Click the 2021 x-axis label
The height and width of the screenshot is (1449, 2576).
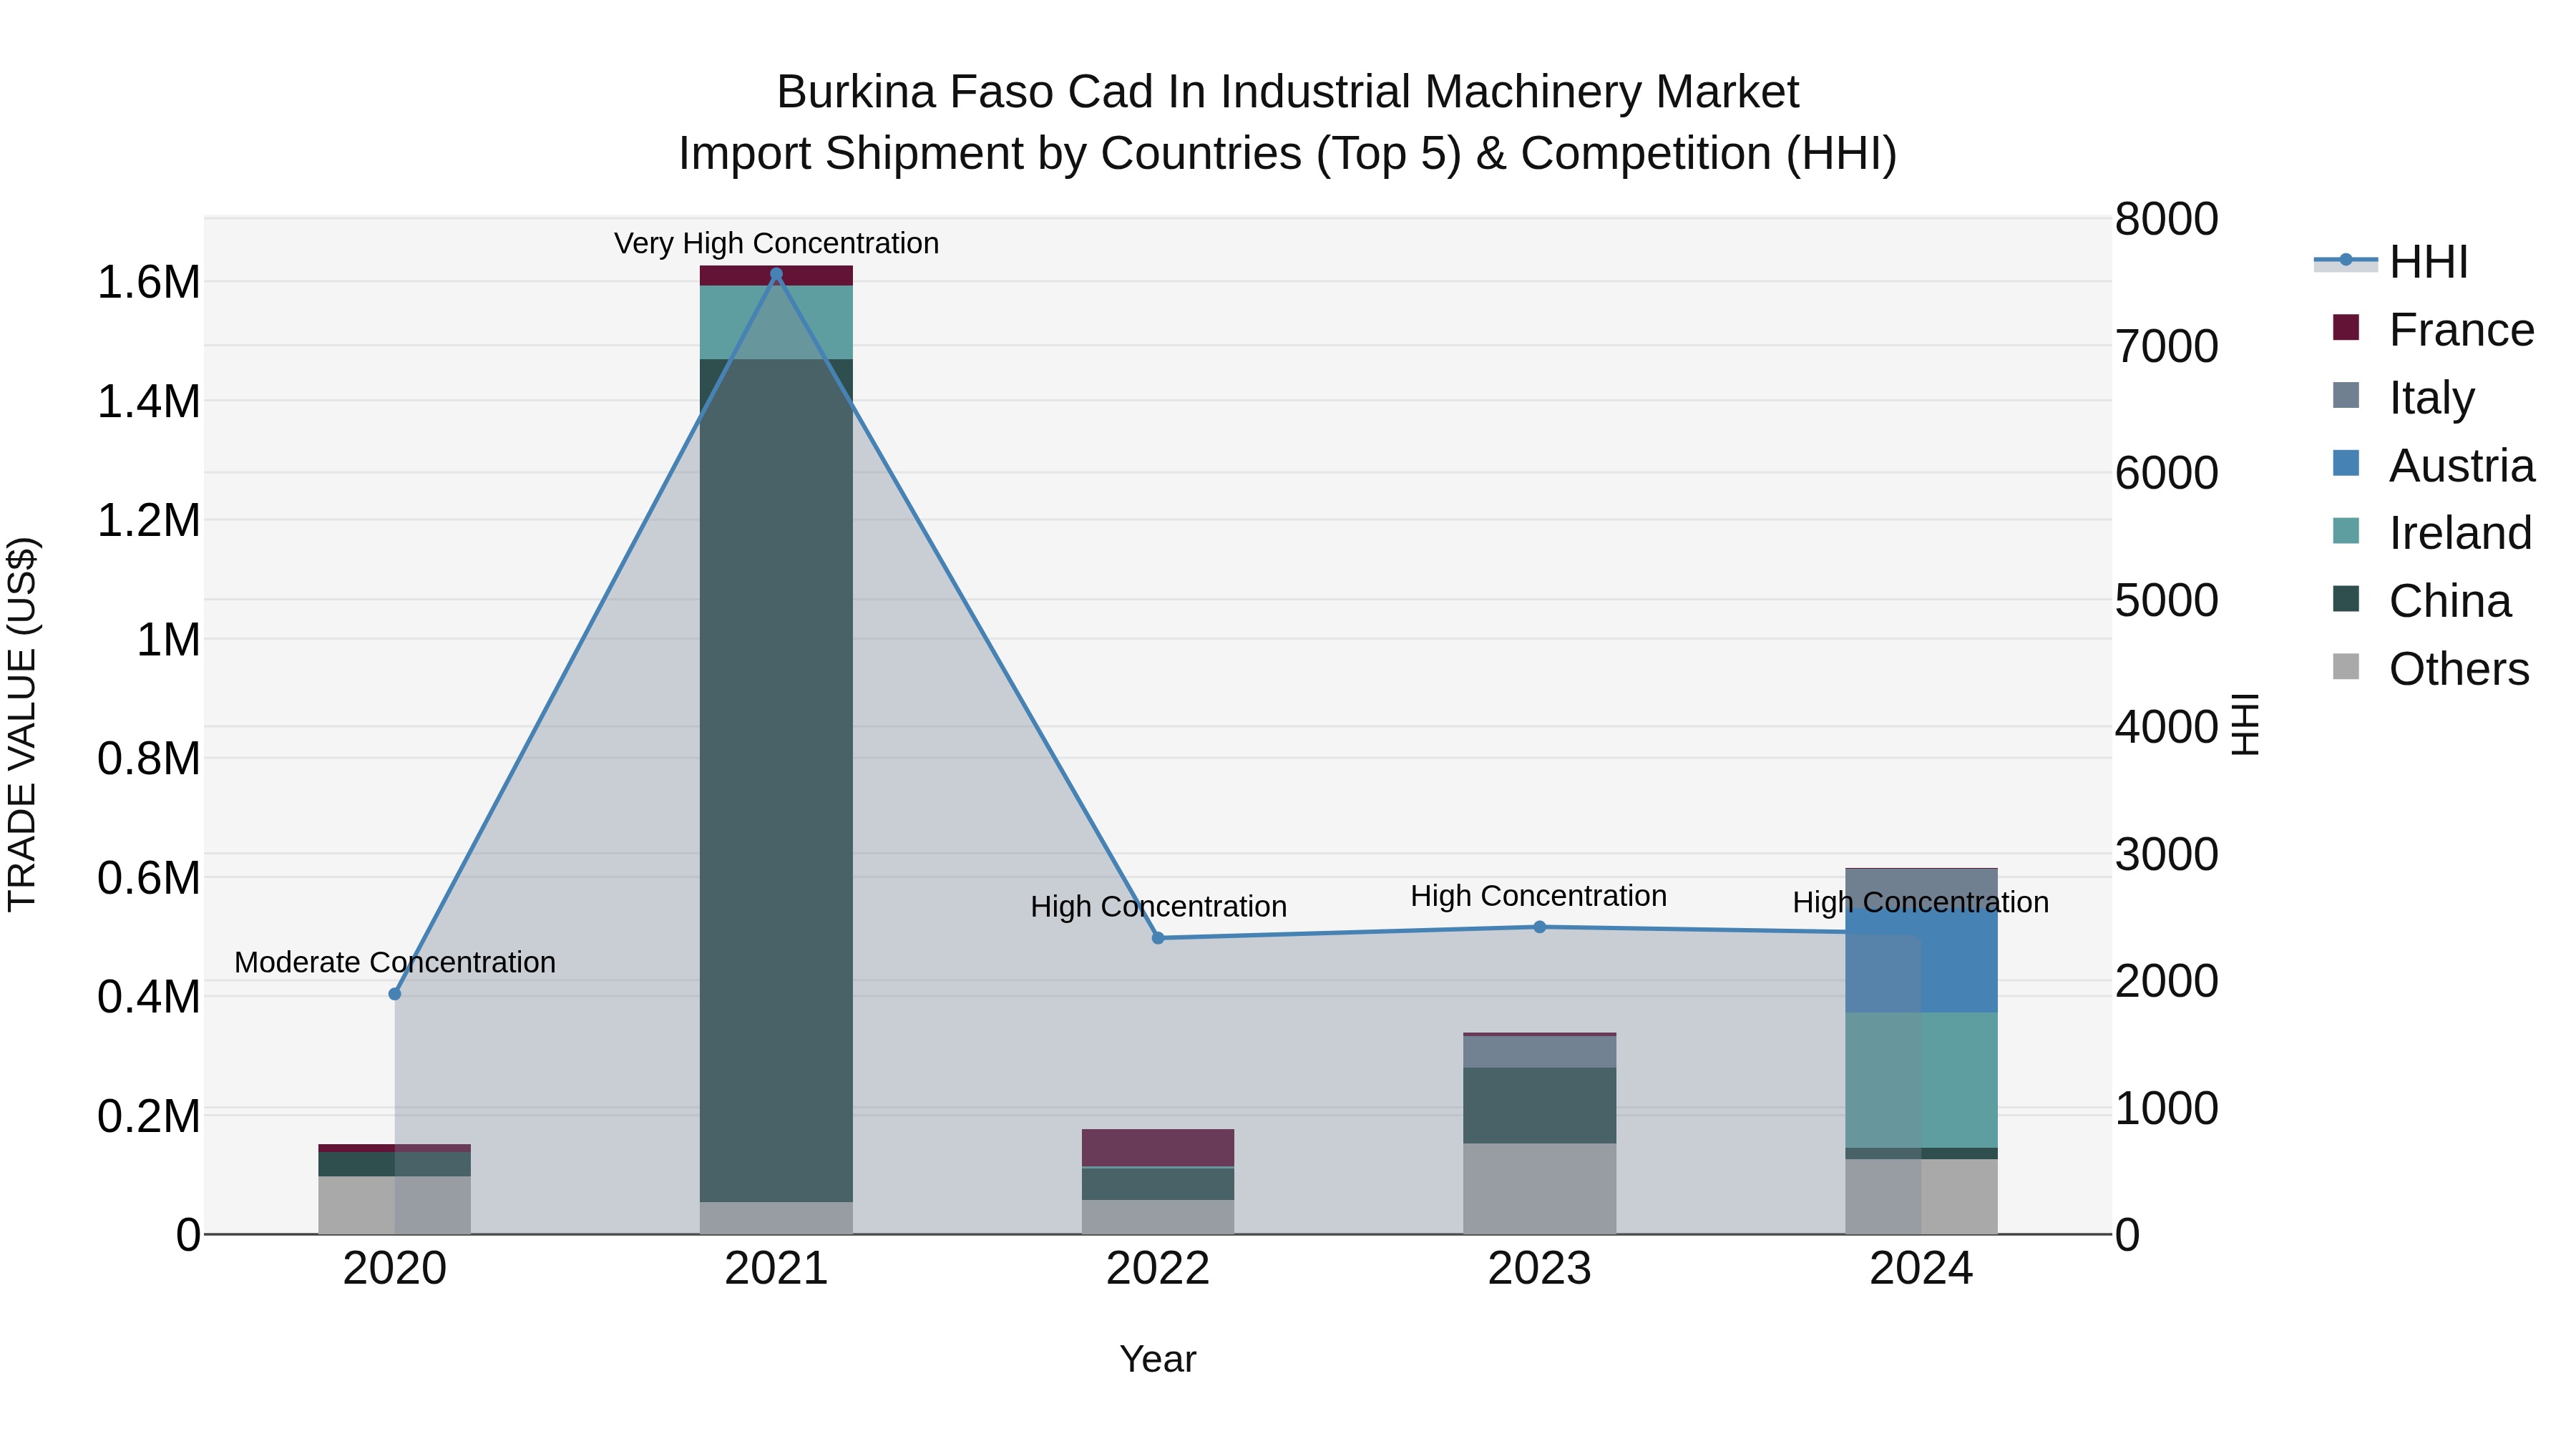tap(776, 1269)
